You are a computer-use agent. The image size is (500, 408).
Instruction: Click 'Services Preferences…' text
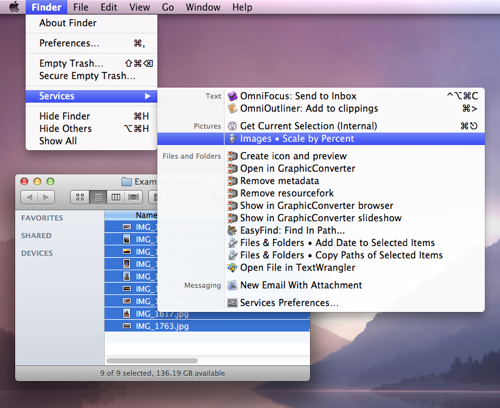289,303
